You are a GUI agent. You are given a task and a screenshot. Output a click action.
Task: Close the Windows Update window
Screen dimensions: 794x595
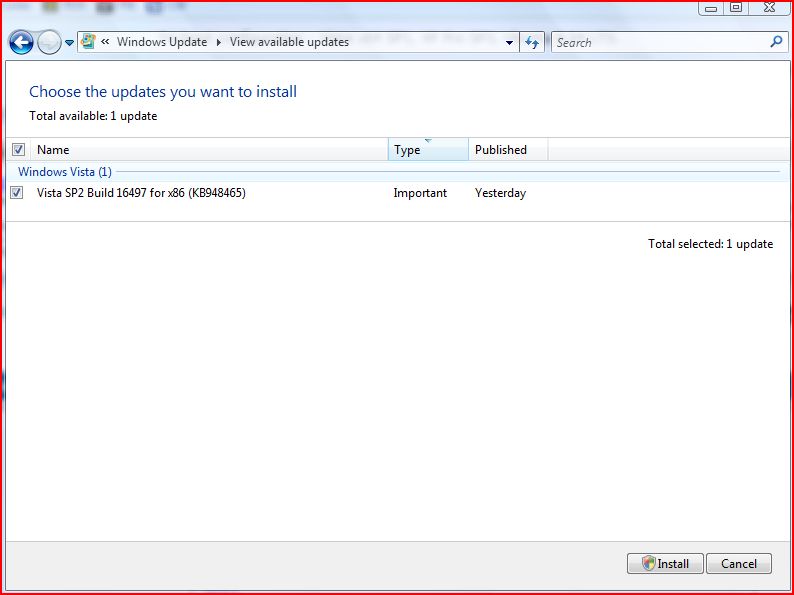coord(769,8)
